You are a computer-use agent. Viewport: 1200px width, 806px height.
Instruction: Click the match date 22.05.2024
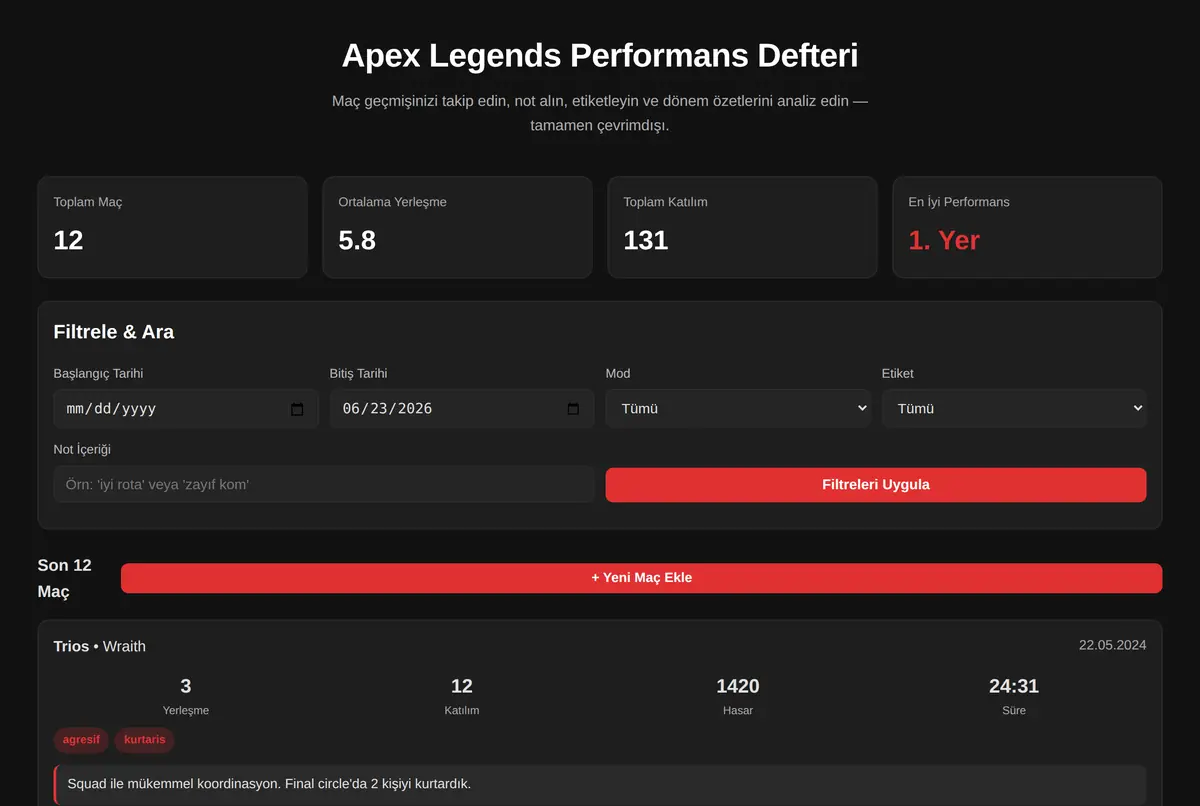[1112, 645]
